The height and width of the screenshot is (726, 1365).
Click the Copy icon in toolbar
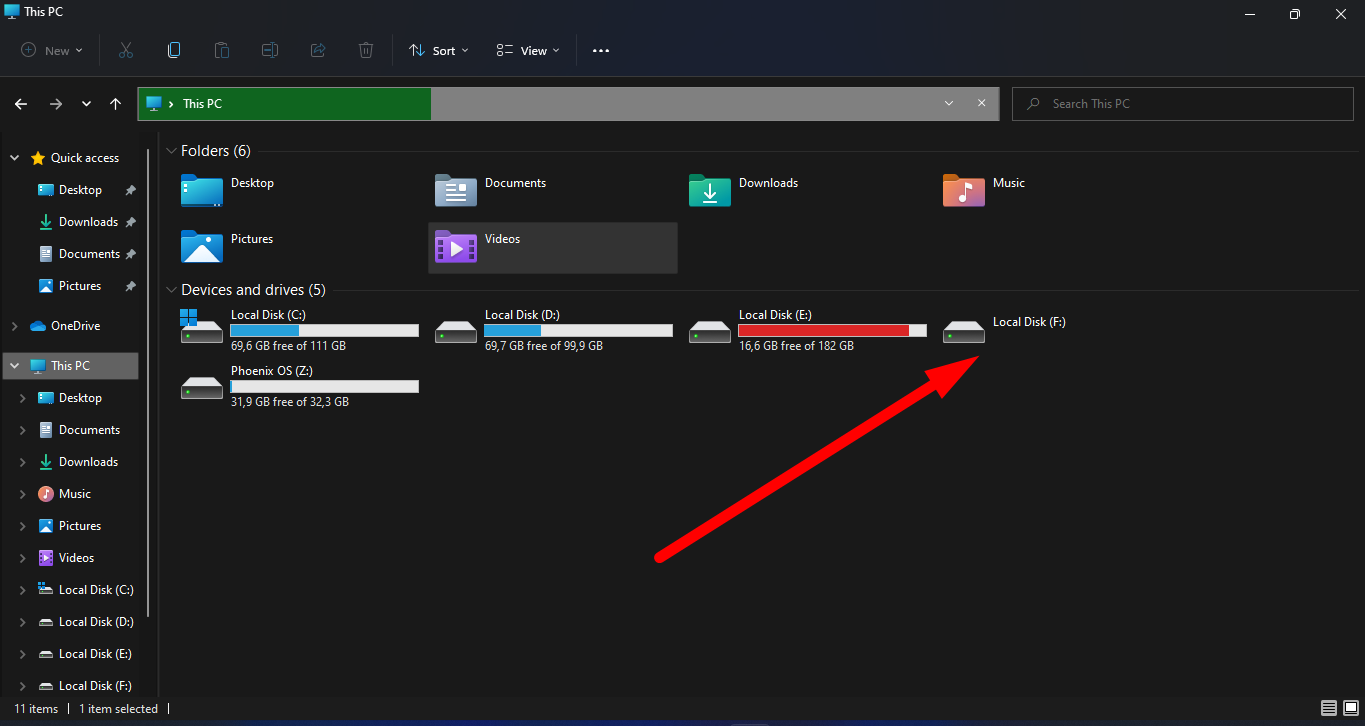click(174, 50)
